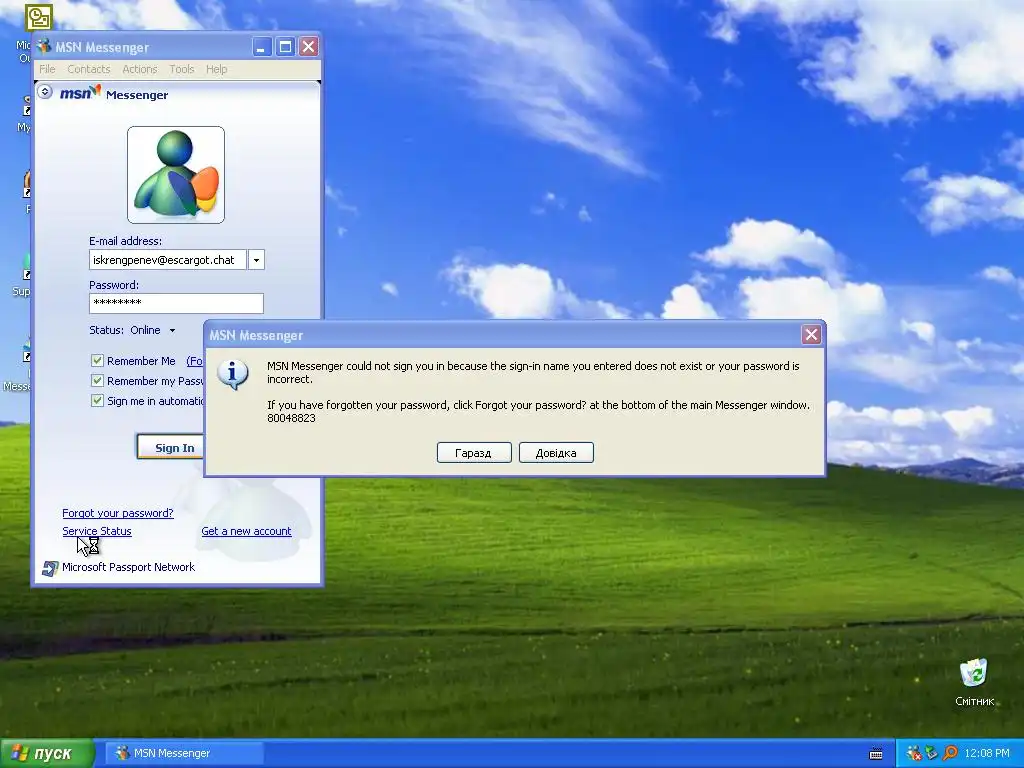Screen dimensions: 1024x768
Task: Click the Довідка button in the dialog
Action: click(x=556, y=453)
